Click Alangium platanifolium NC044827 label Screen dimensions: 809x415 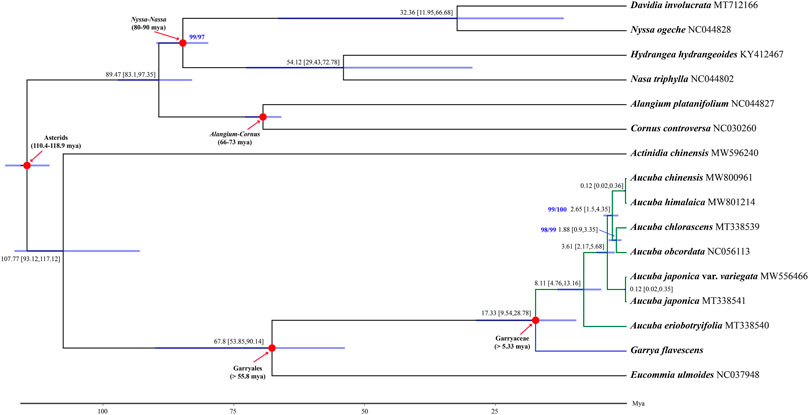pos(701,104)
